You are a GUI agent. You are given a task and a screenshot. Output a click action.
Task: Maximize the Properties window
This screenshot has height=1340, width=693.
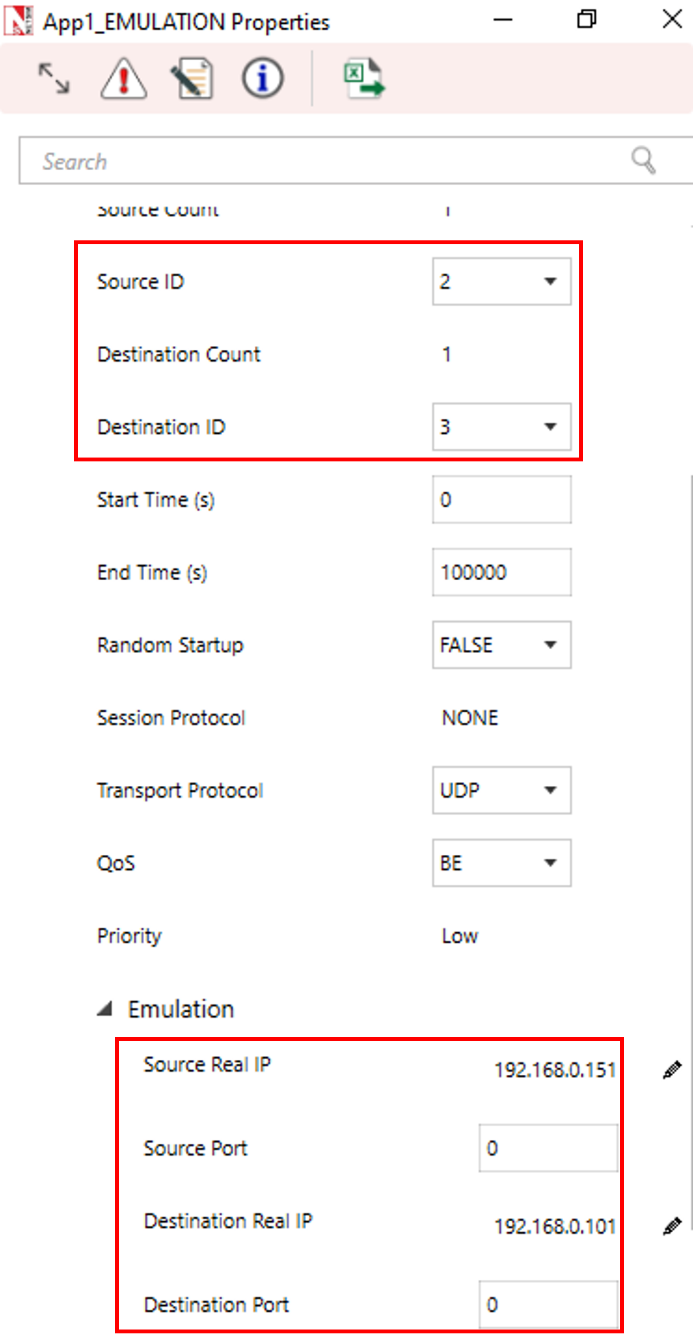click(x=587, y=20)
